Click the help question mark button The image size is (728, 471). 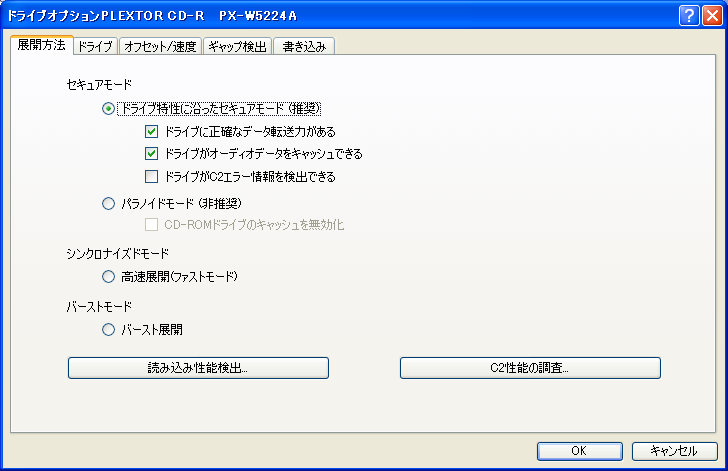[689, 15]
